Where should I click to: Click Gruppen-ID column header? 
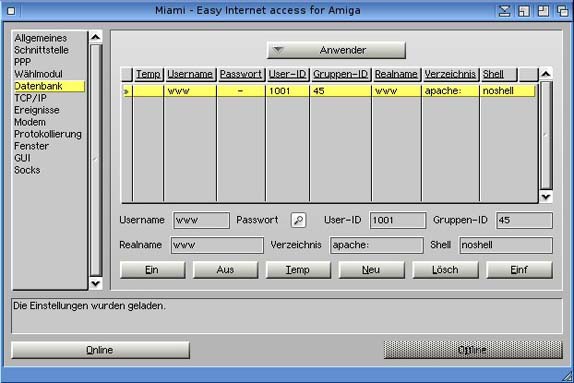tap(340, 74)
